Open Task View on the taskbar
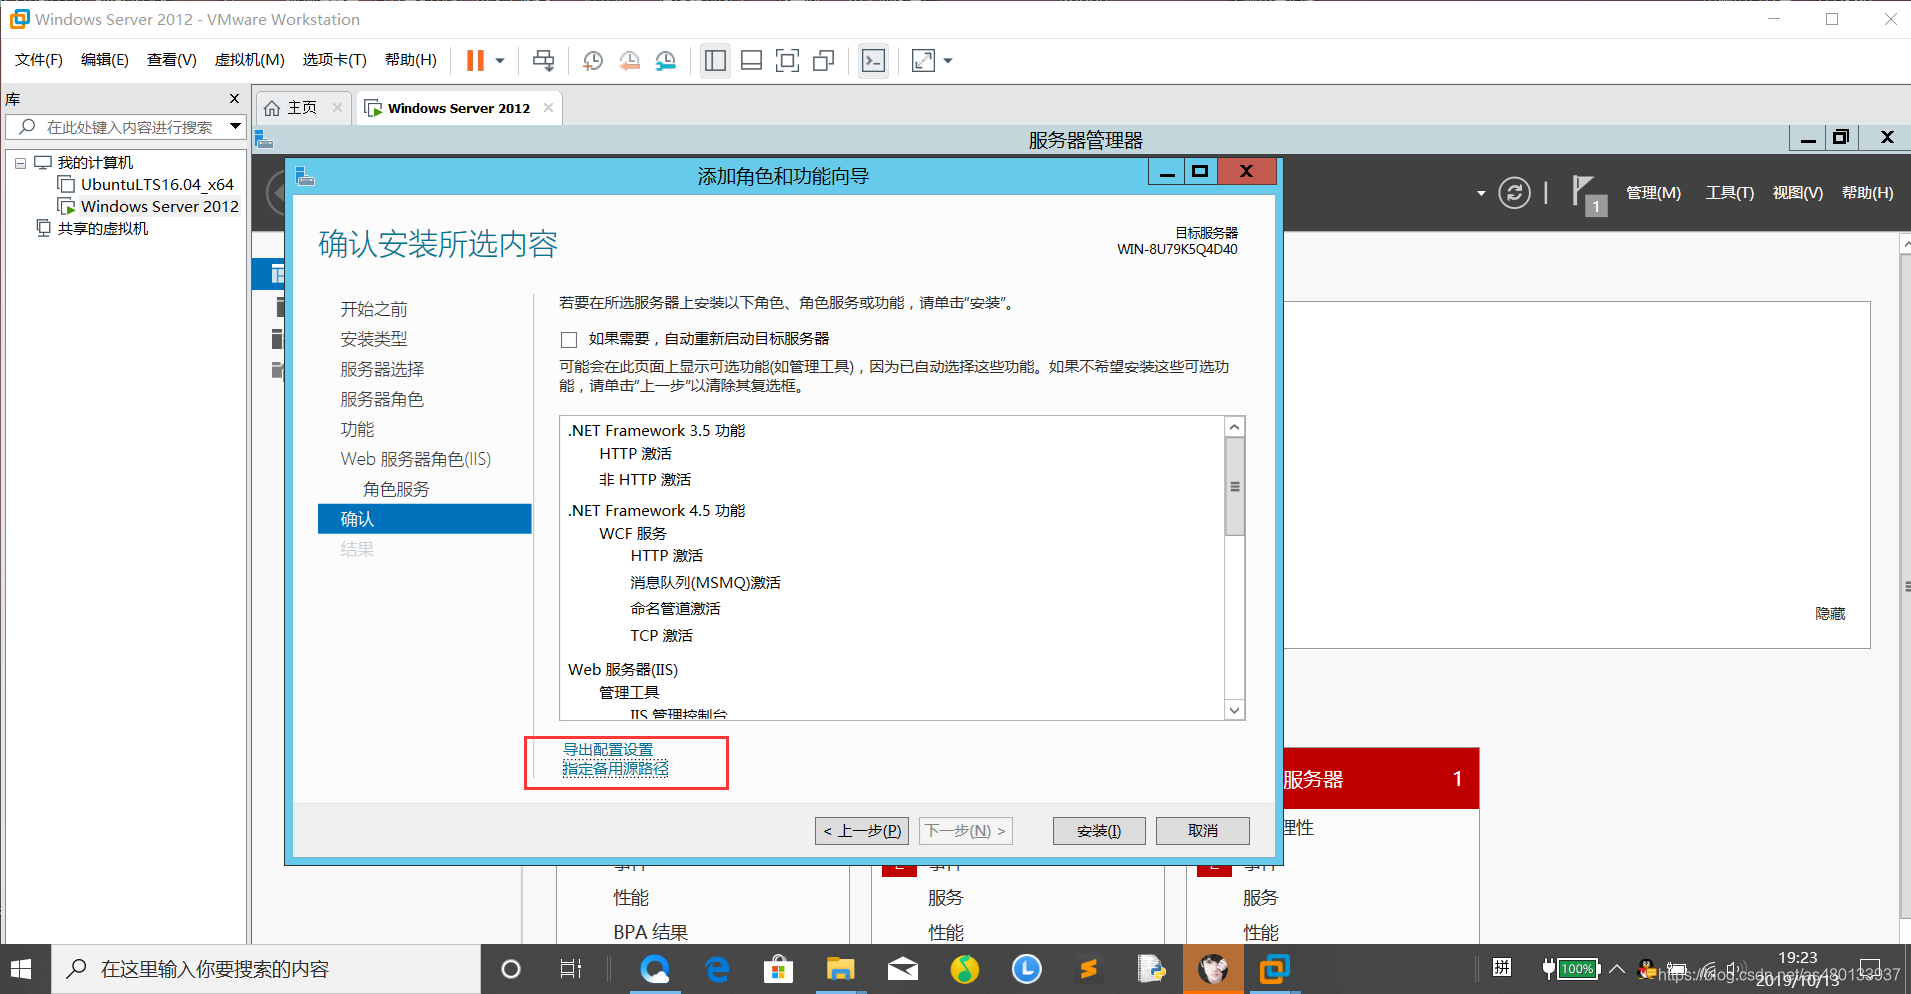 coord(571,969)
